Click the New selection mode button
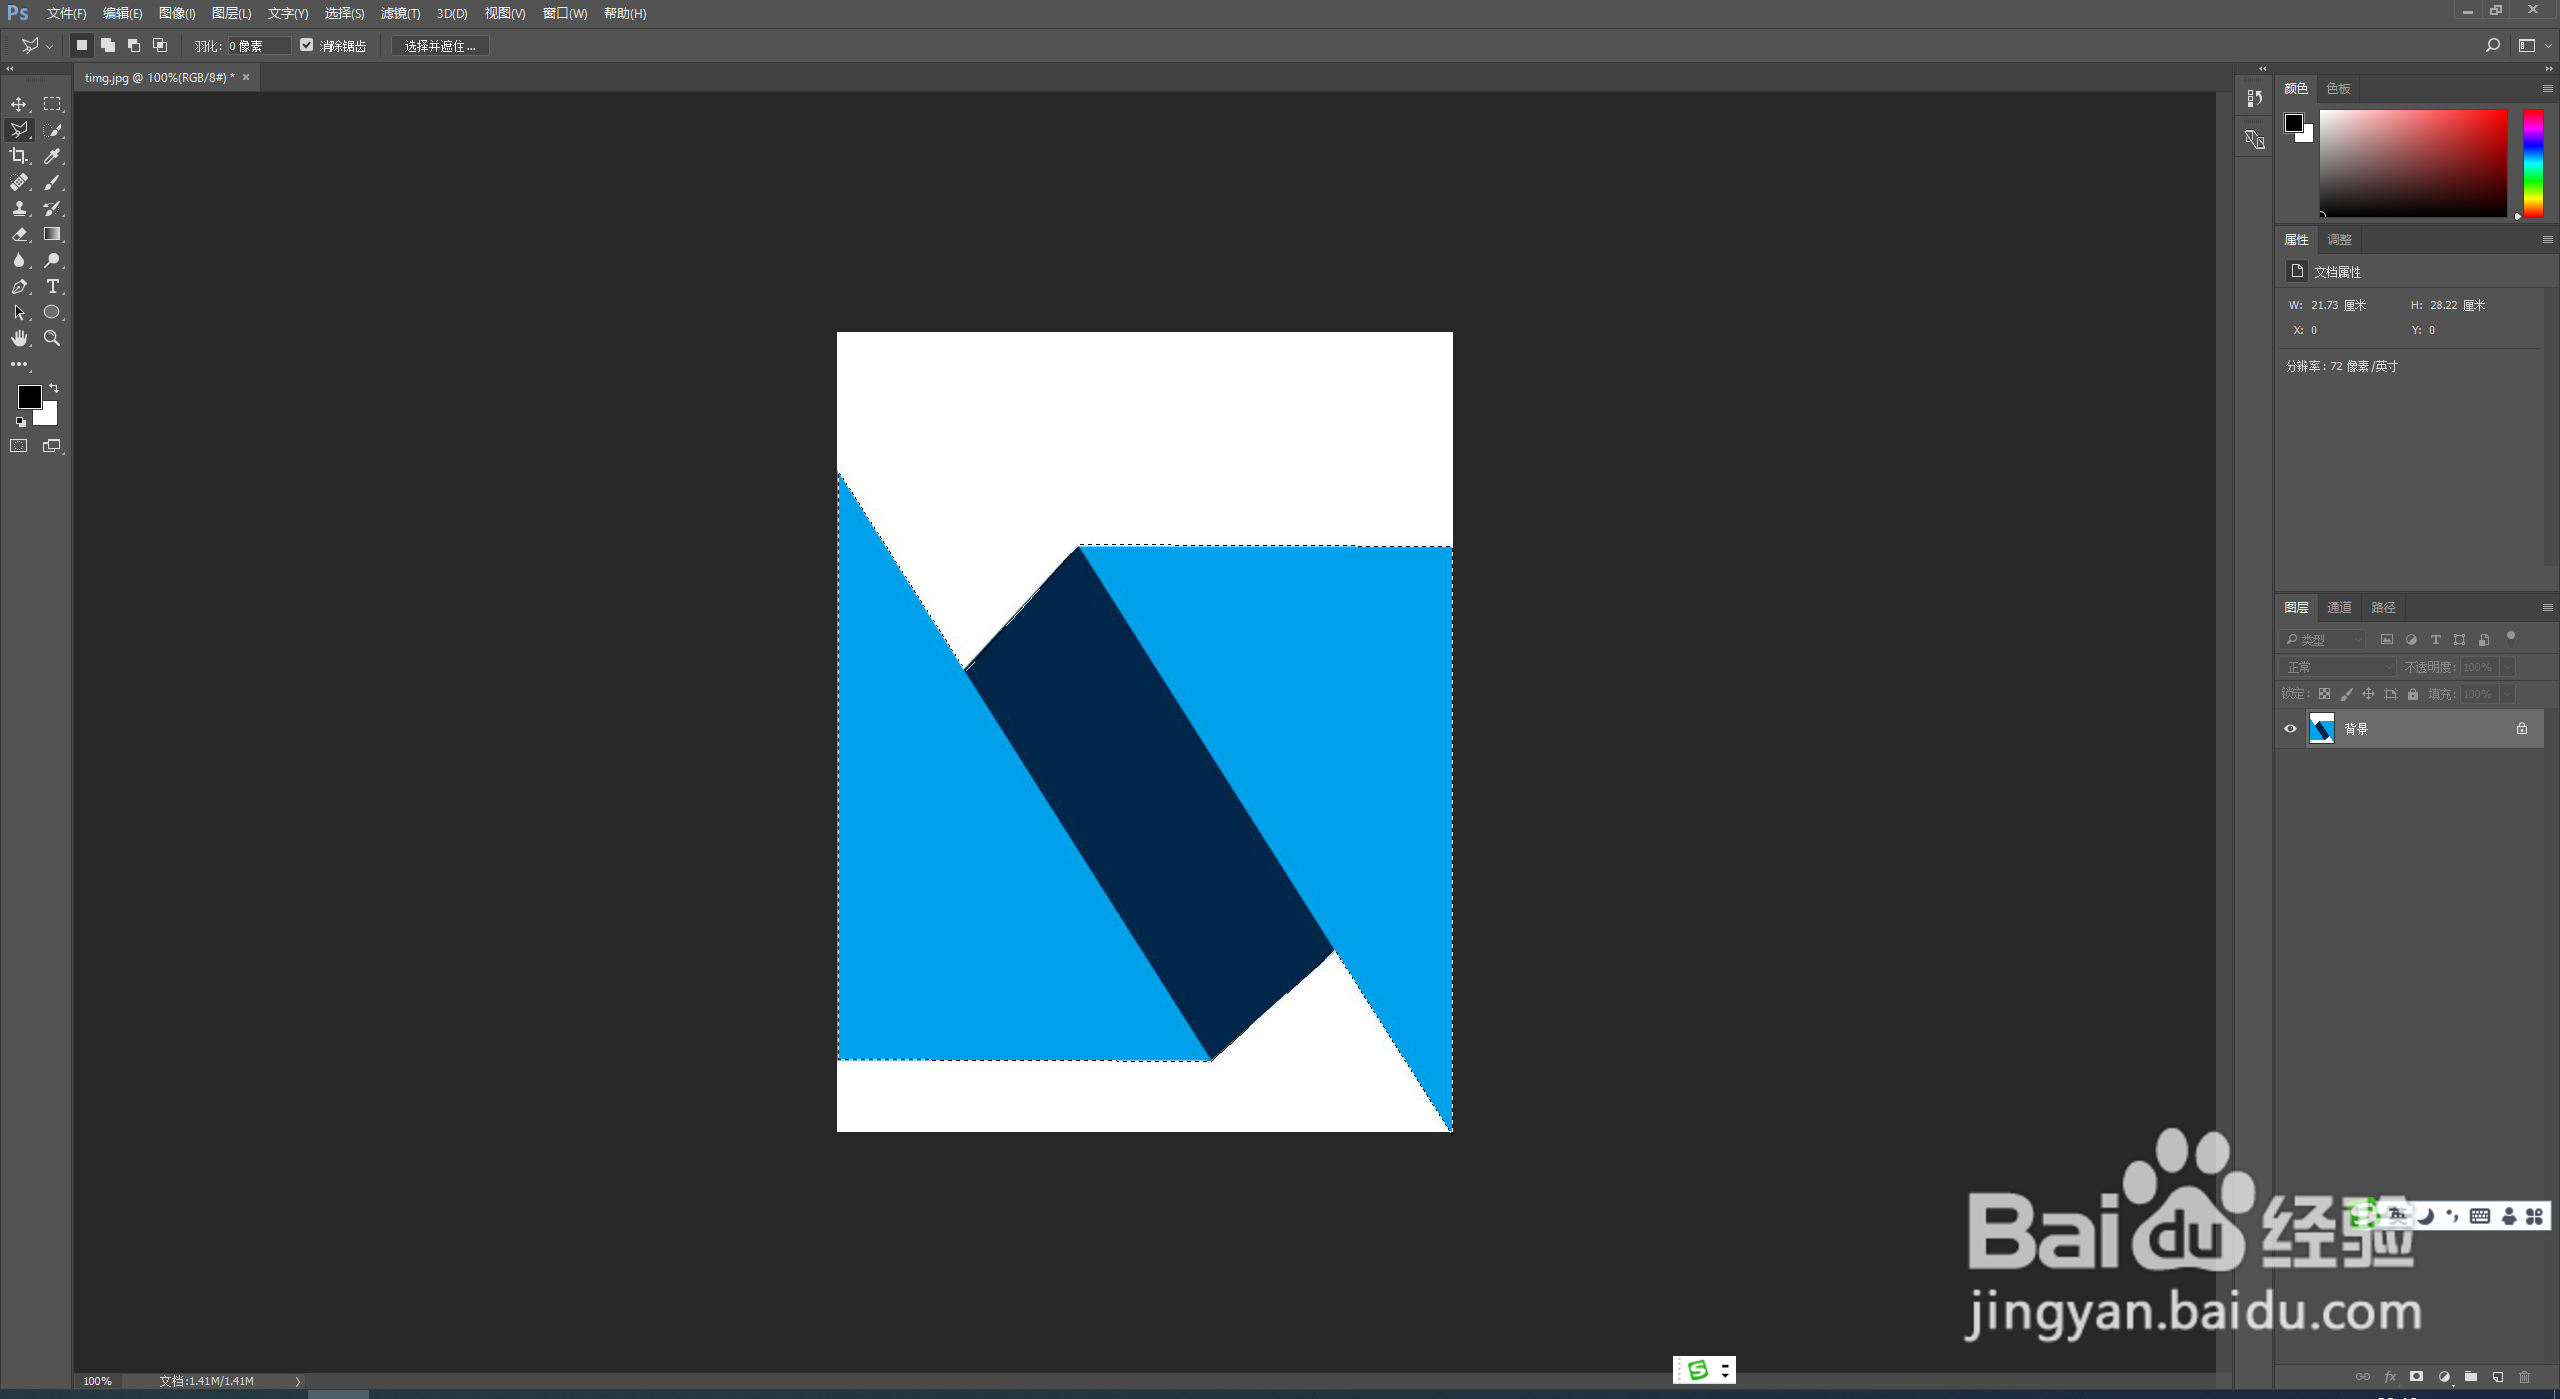This screenshot has height=1399, width=2560. pyautogui.click(x=82, y=45)
